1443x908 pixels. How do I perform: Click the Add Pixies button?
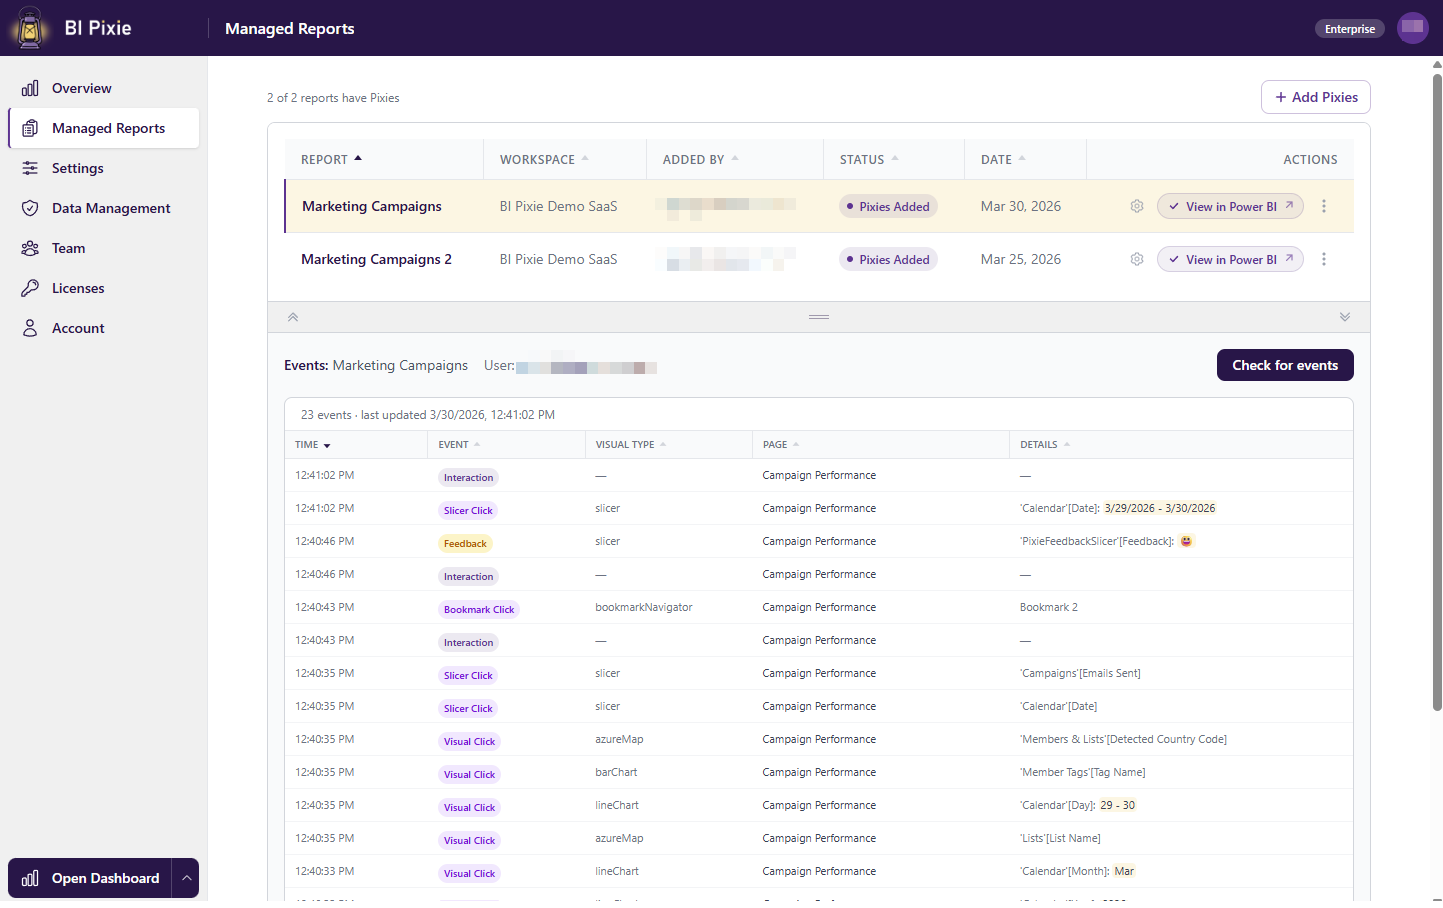coord(1316,97)
